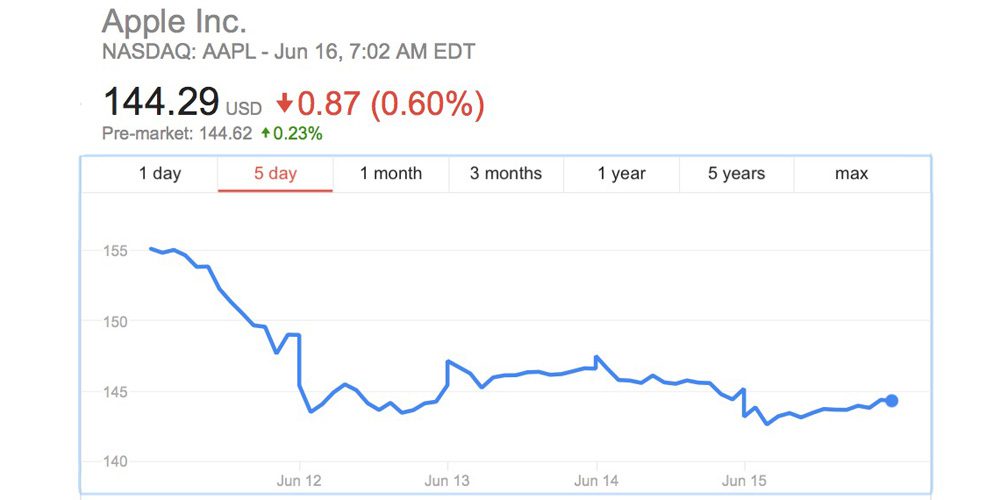The image size is (1000, 500).
Task: Click the Jun 14 date label
Action: click(x=596, y=481)
